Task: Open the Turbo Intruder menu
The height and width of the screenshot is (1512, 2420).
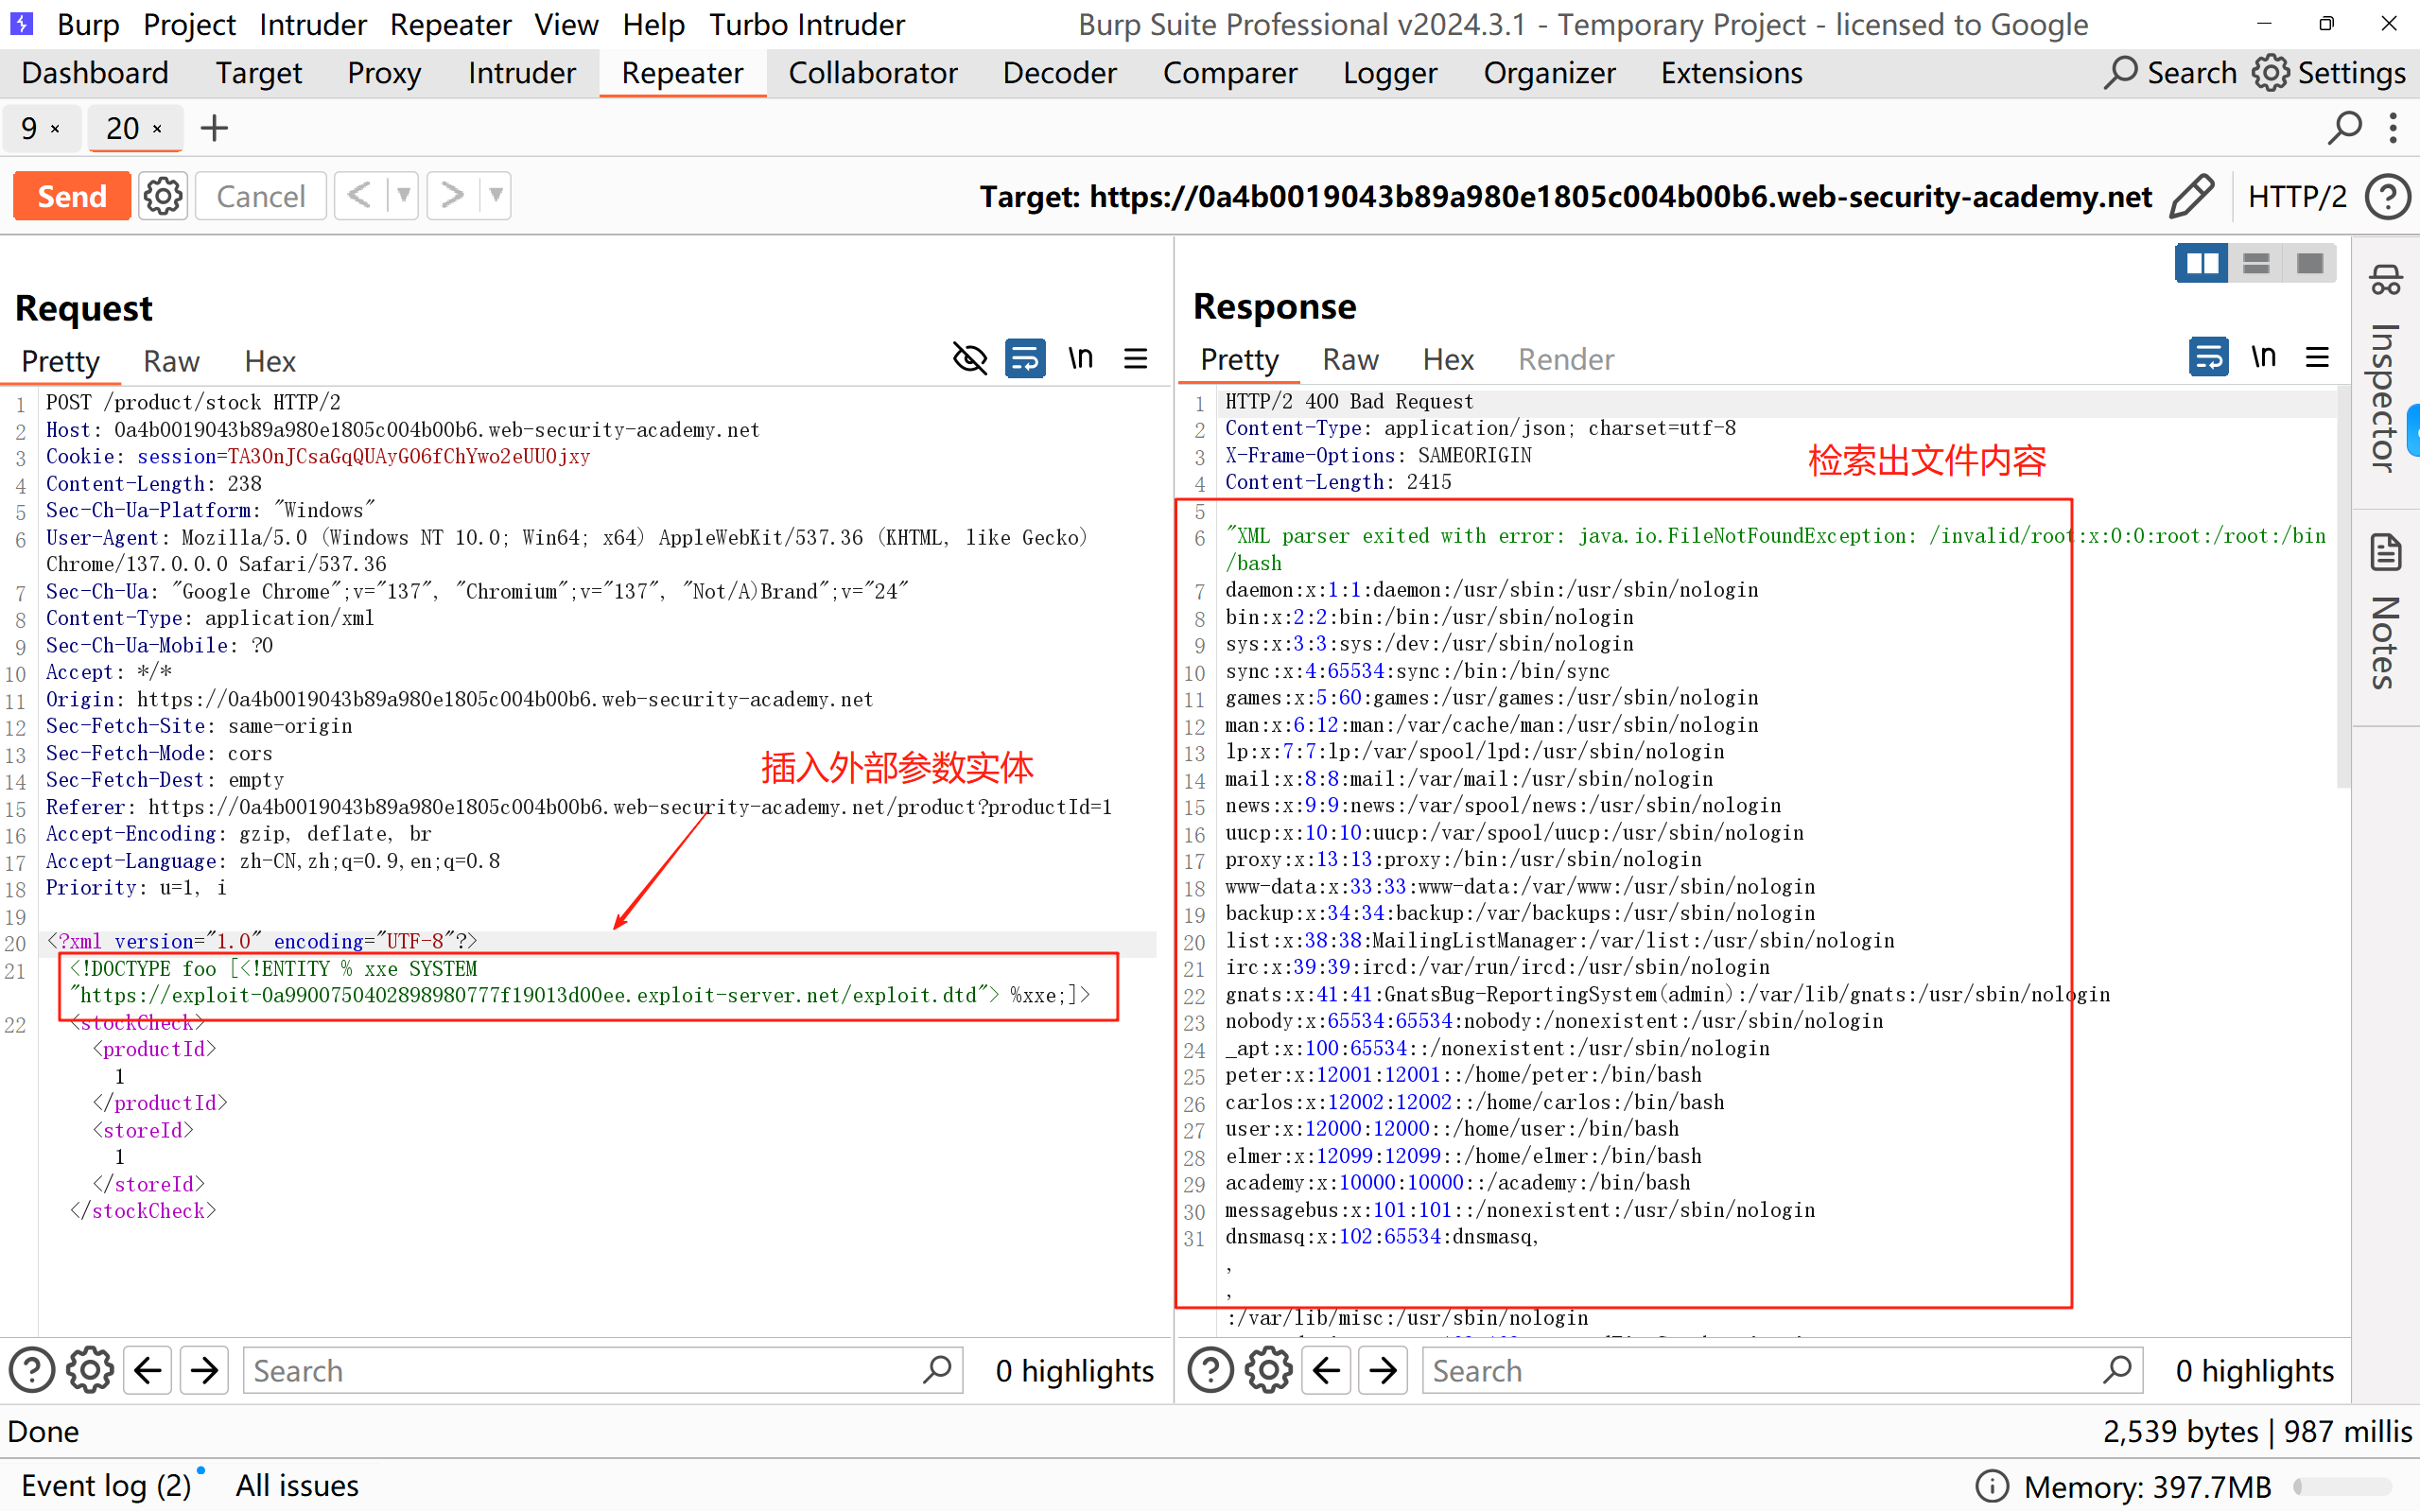Action: pyautogui.click(x=806, y=24)
